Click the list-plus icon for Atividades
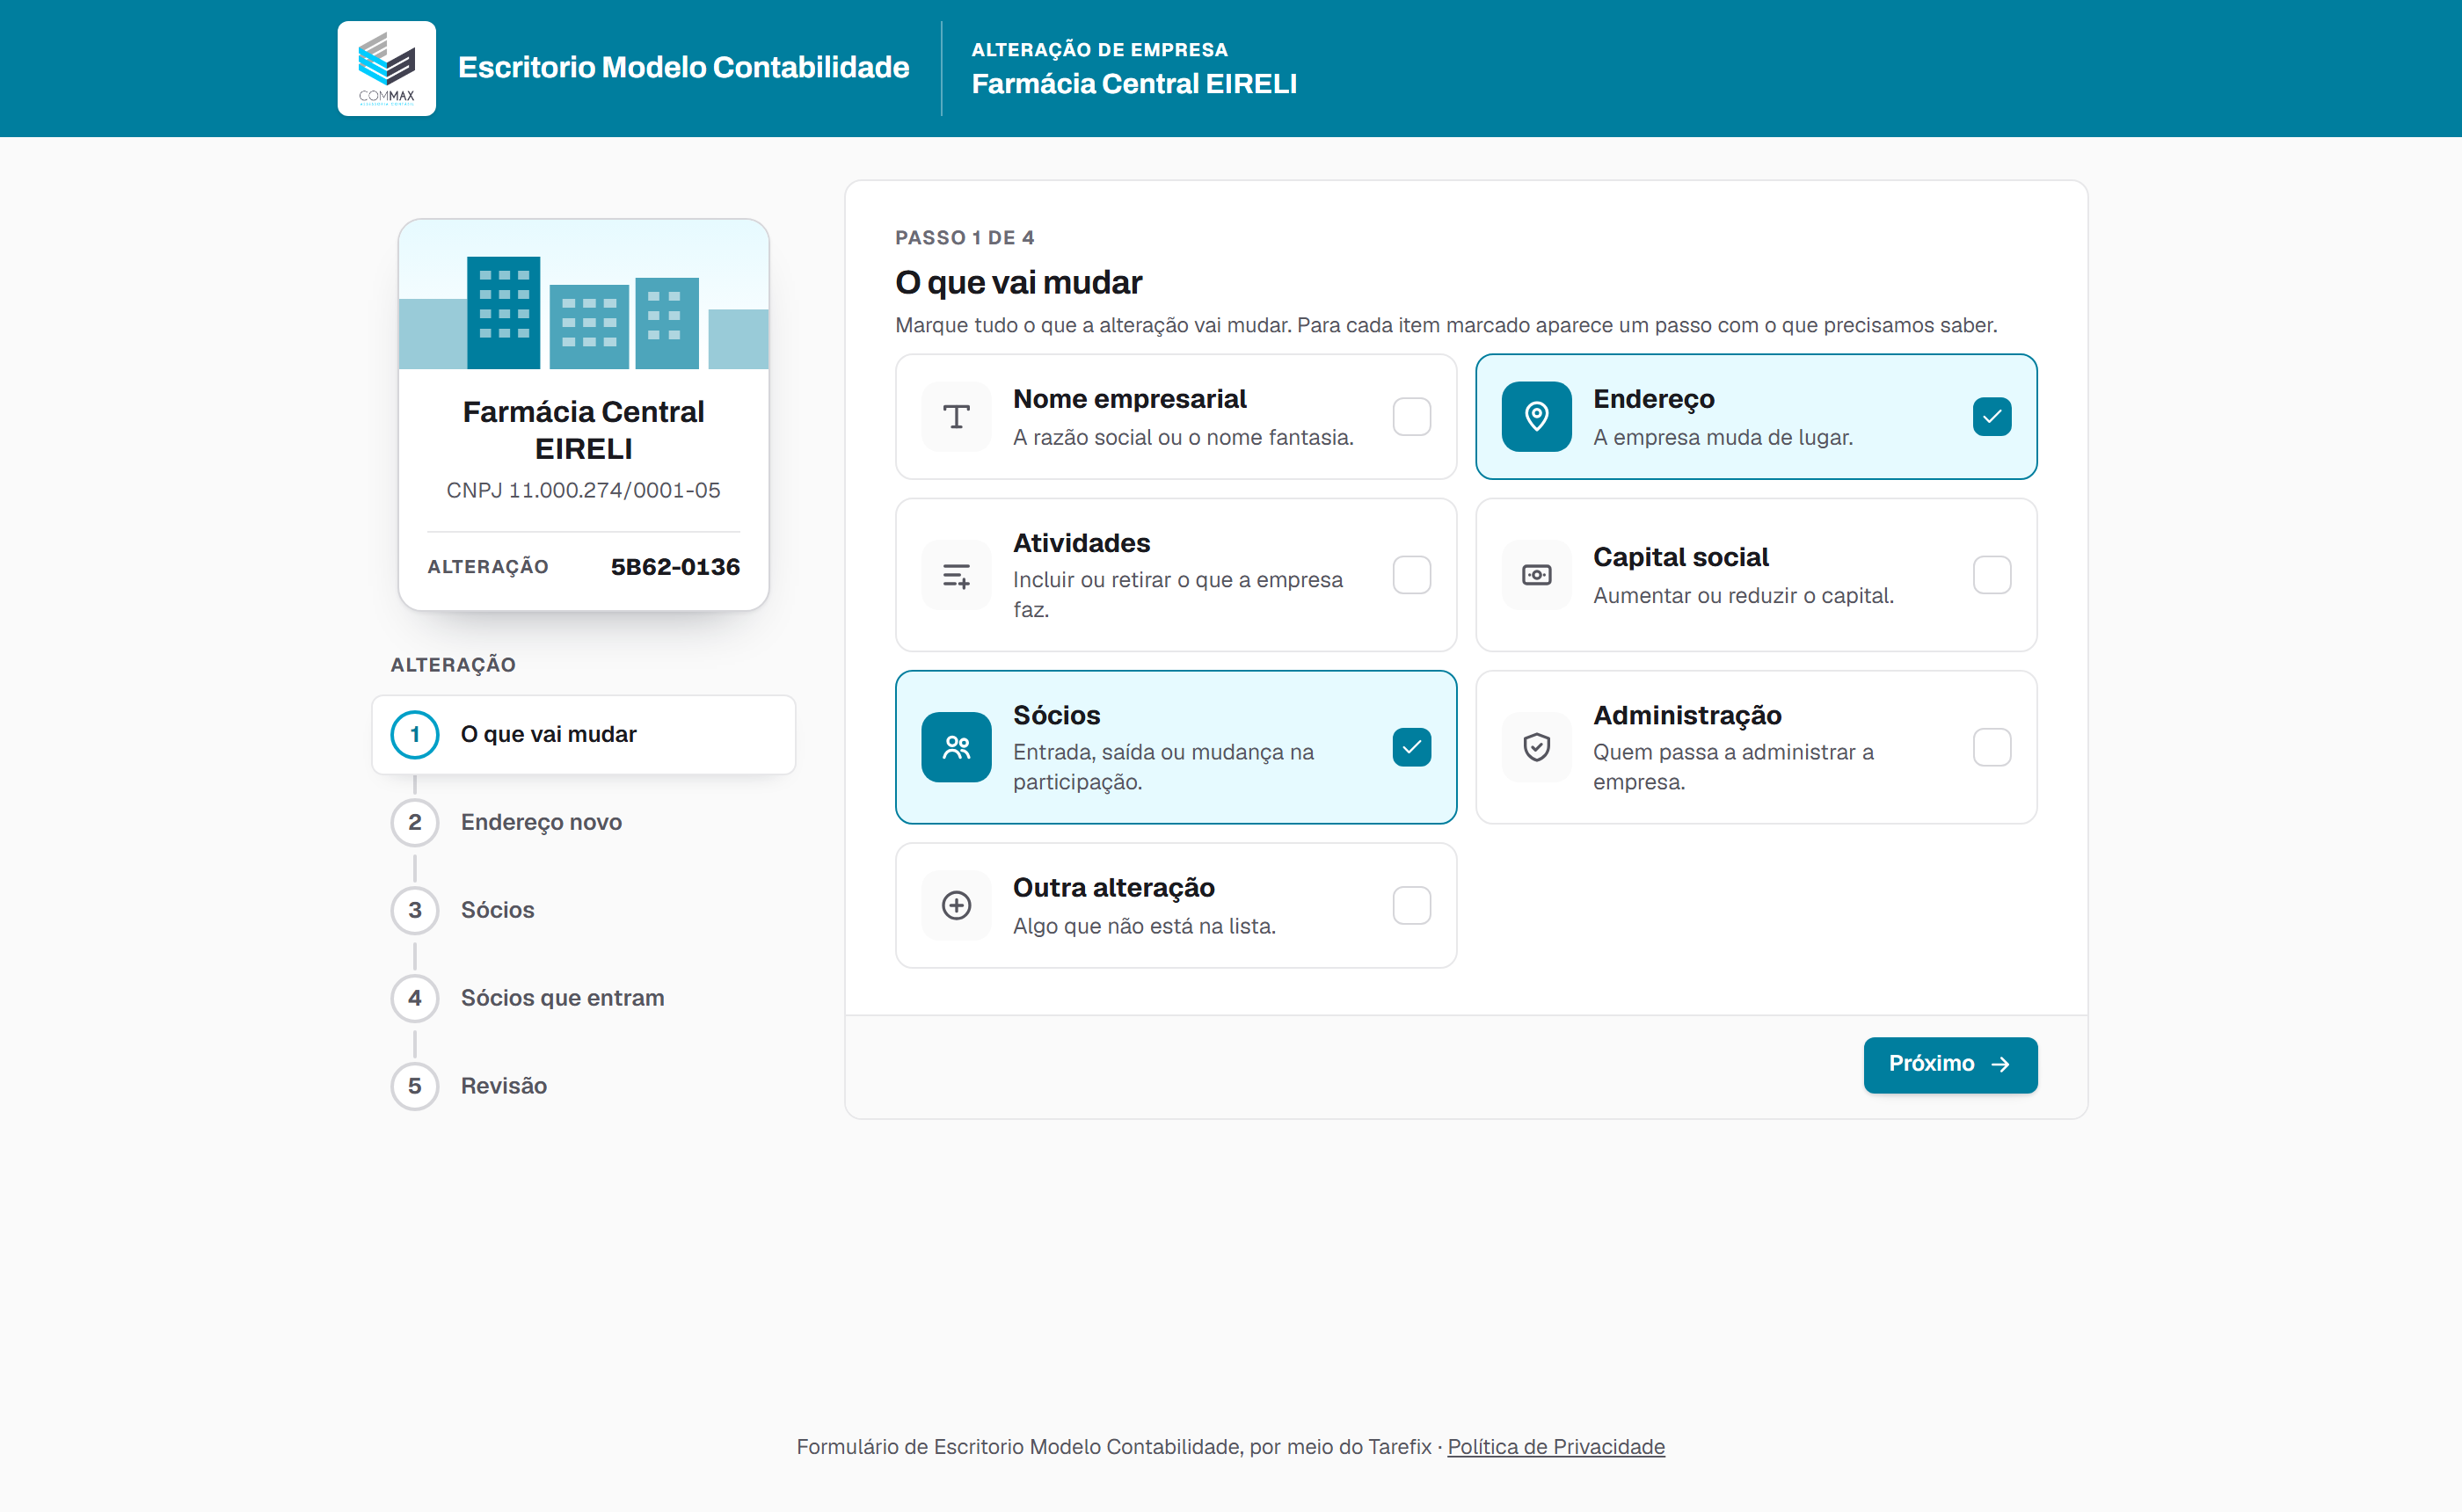Screen dimensions: 2462x1512 click(x=956, y=575)
